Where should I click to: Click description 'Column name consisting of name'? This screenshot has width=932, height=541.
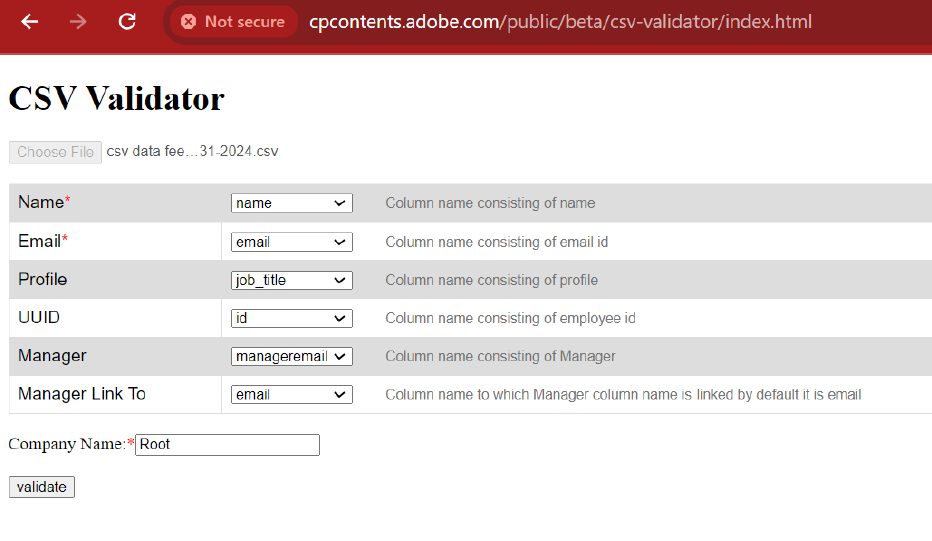490,203
